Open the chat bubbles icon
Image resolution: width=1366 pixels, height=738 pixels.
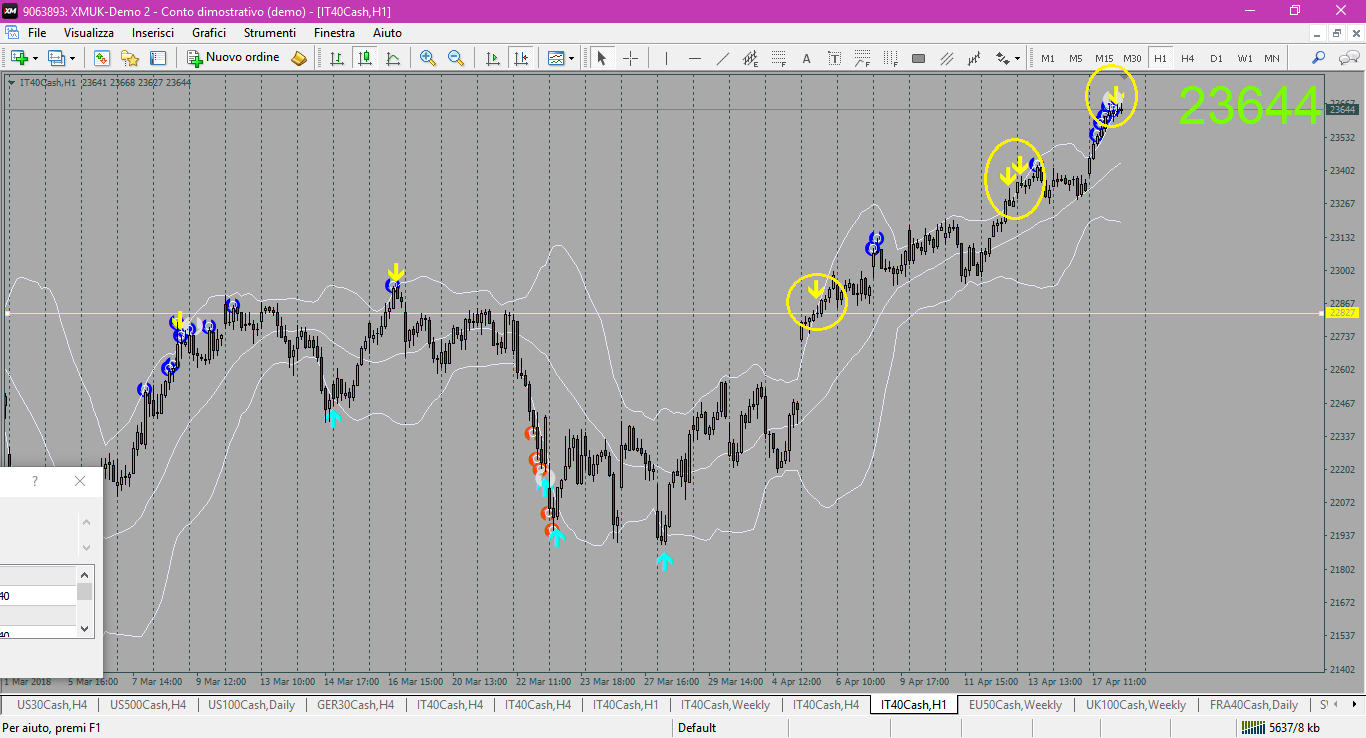pos(1347,58)
